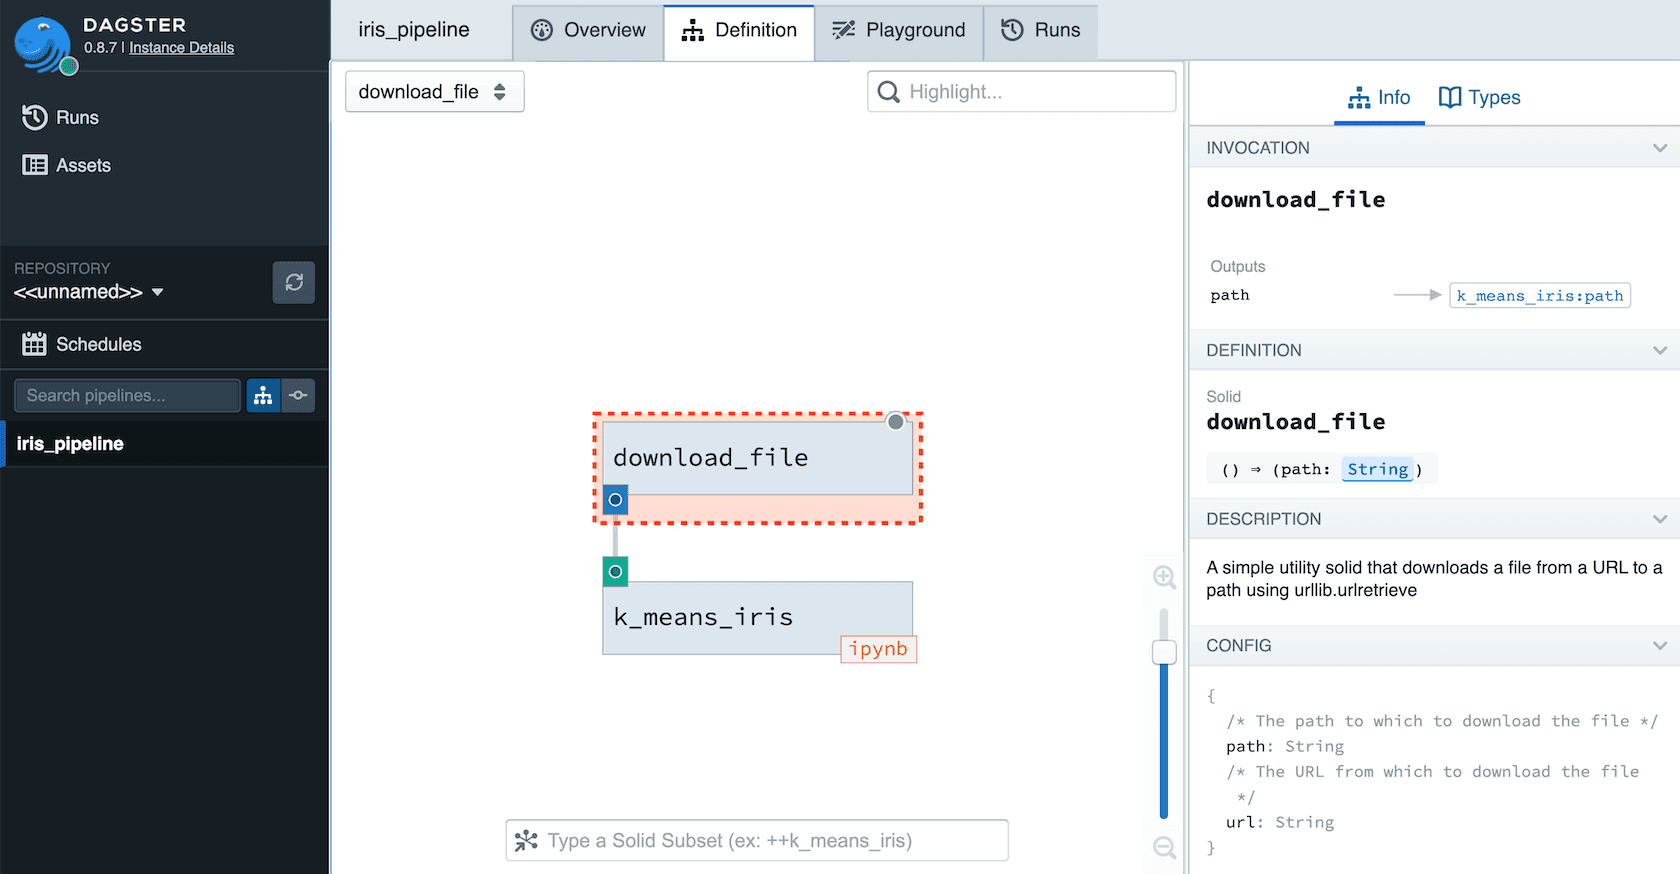The width and height of the screenshot is (1680, 874).
Task: Collapse the INVOCATION section
Action: point(1659,148)
